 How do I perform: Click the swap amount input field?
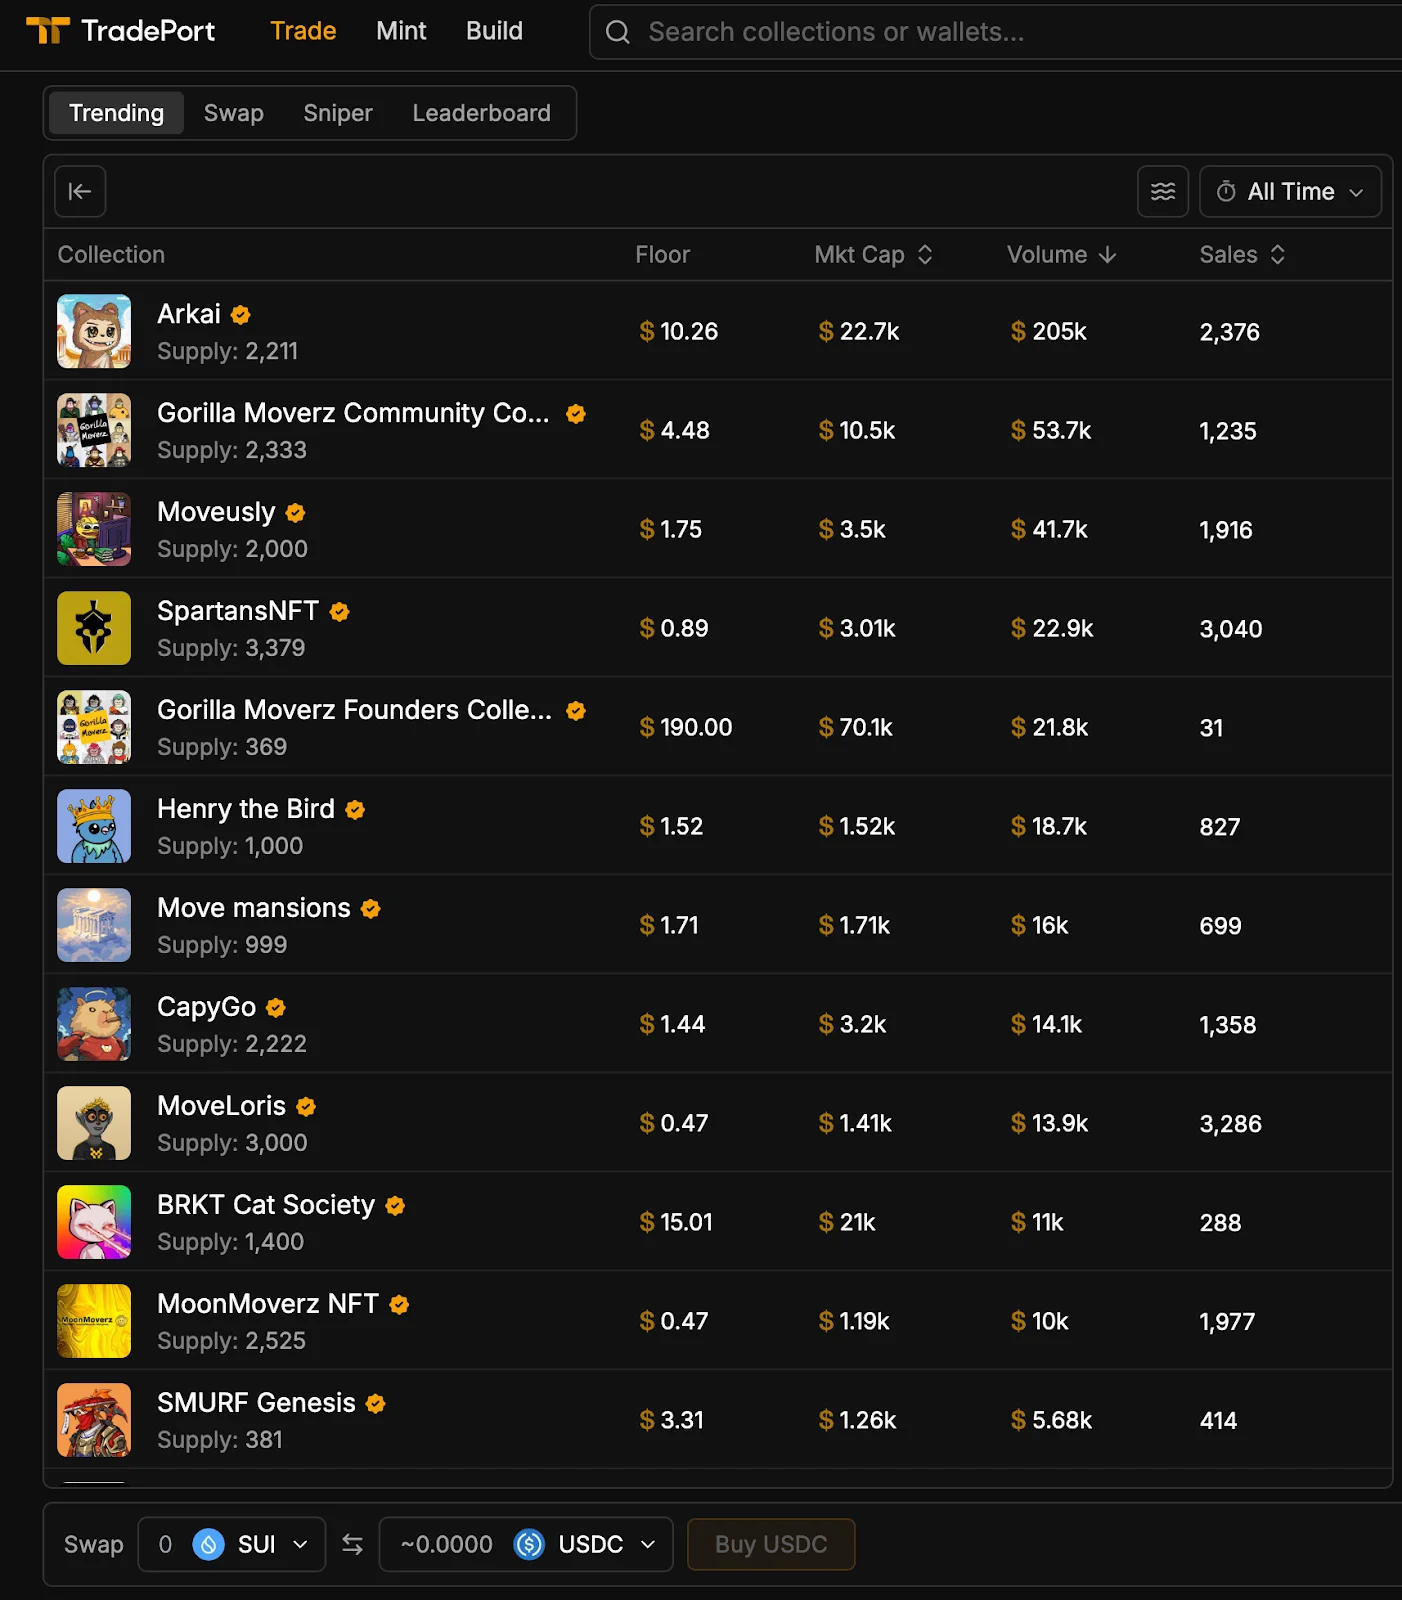(166, 1544)
